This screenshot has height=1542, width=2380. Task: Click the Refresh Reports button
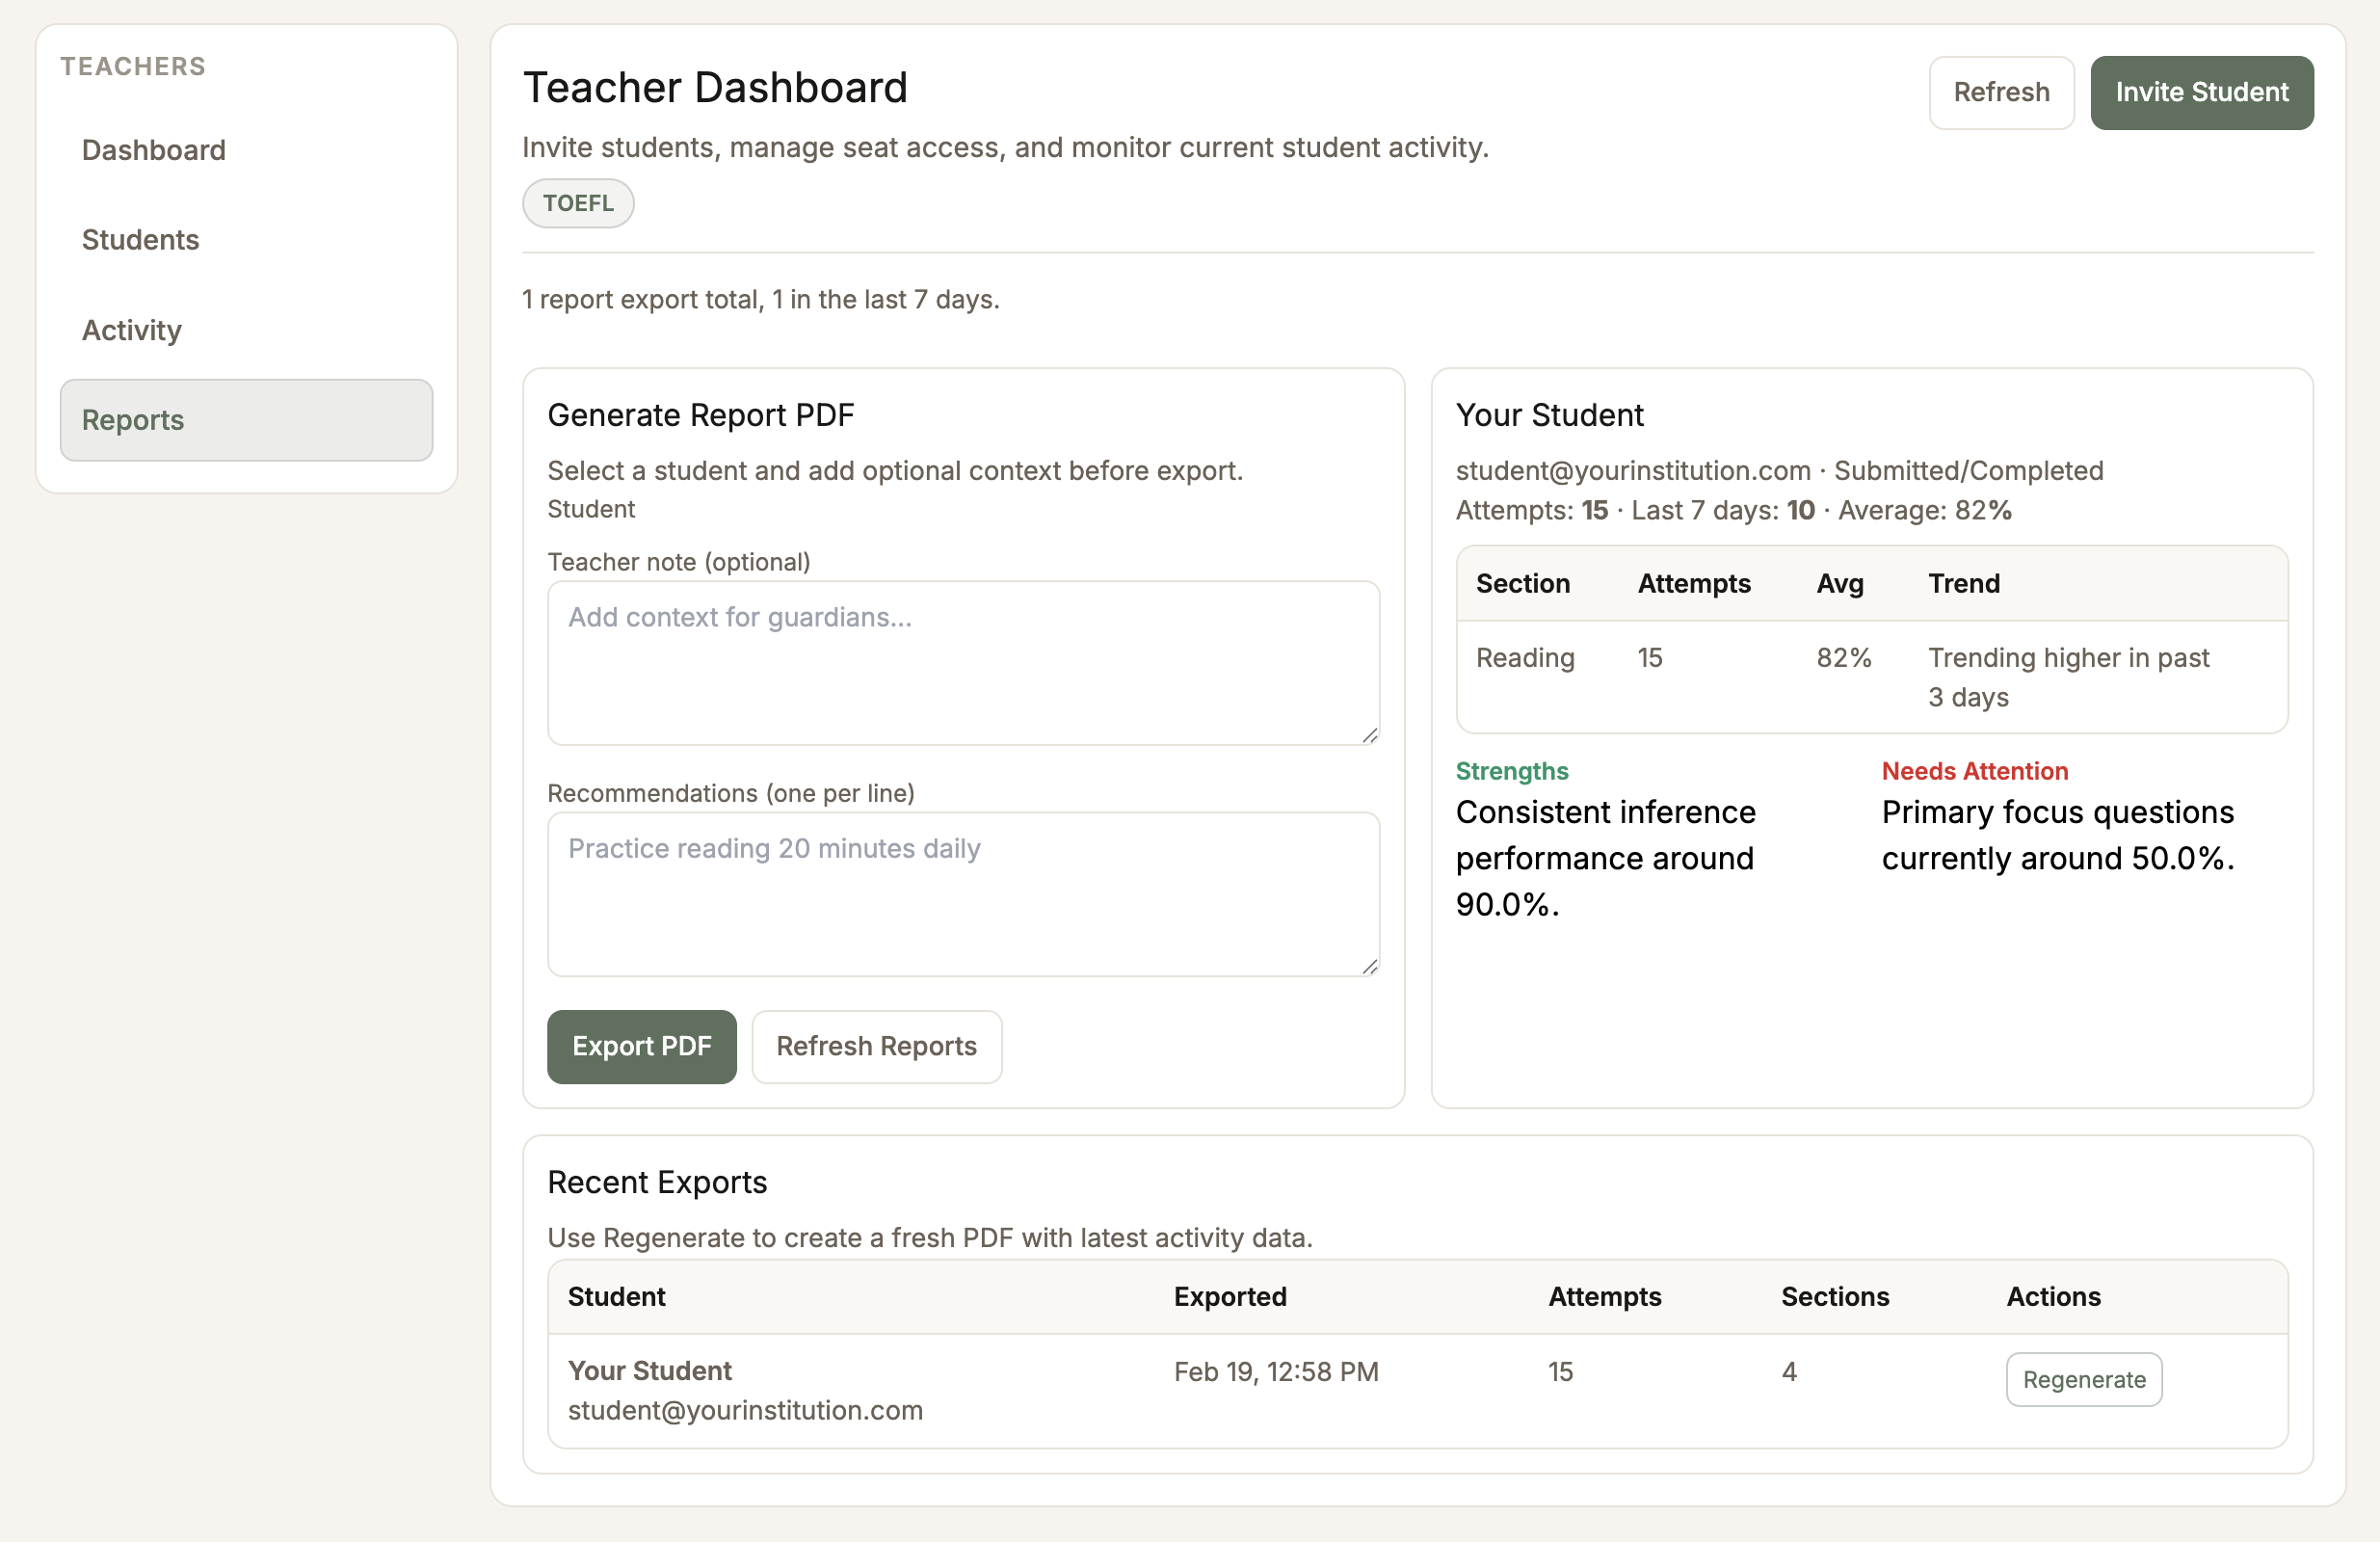click(875, 1046)
